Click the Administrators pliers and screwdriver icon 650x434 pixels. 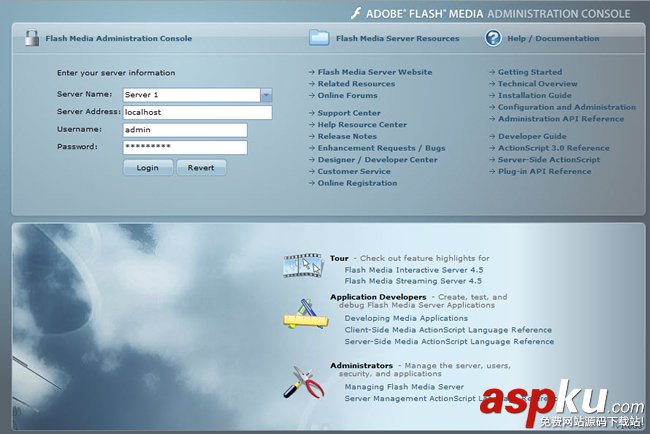[304, 382]
